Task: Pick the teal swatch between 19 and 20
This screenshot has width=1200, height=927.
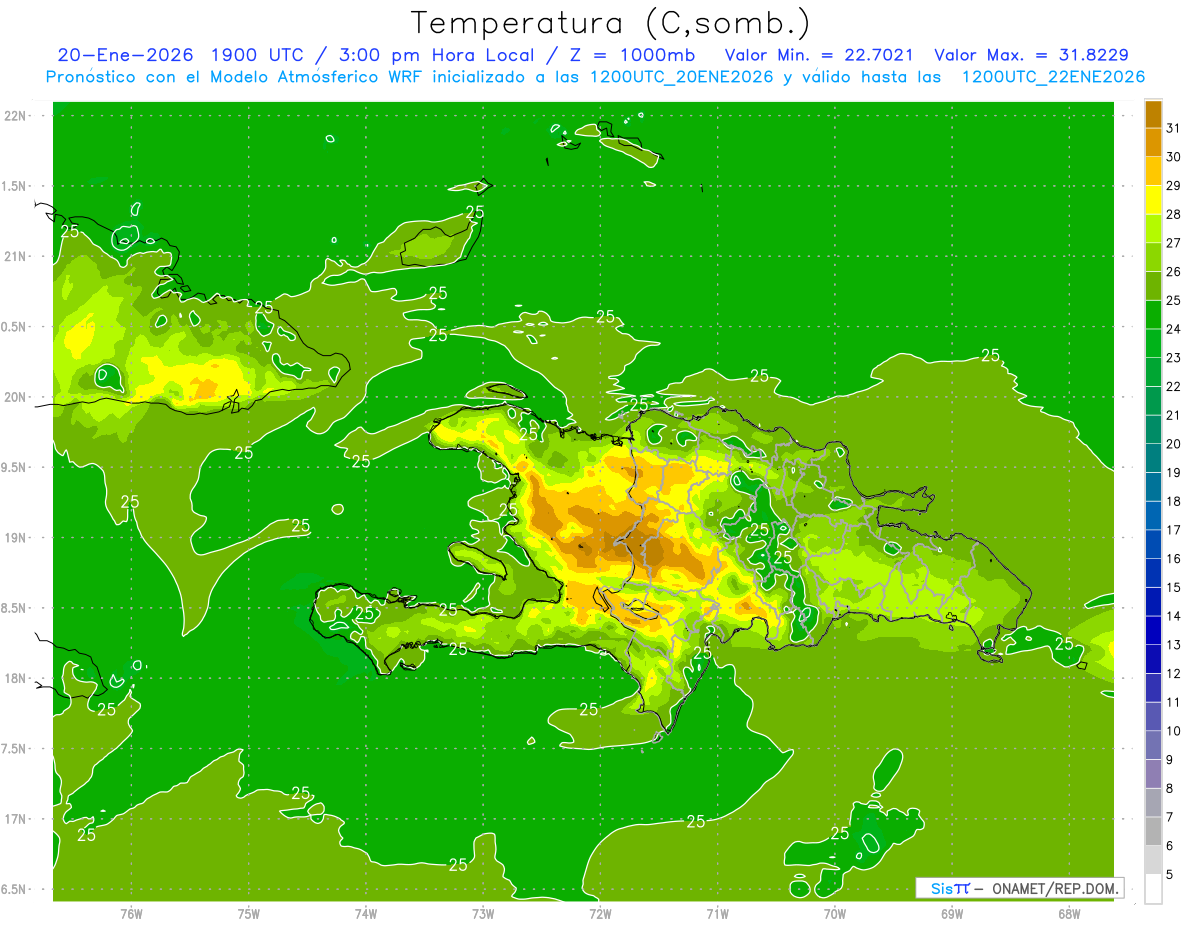Action: (x=1153, y=458)
